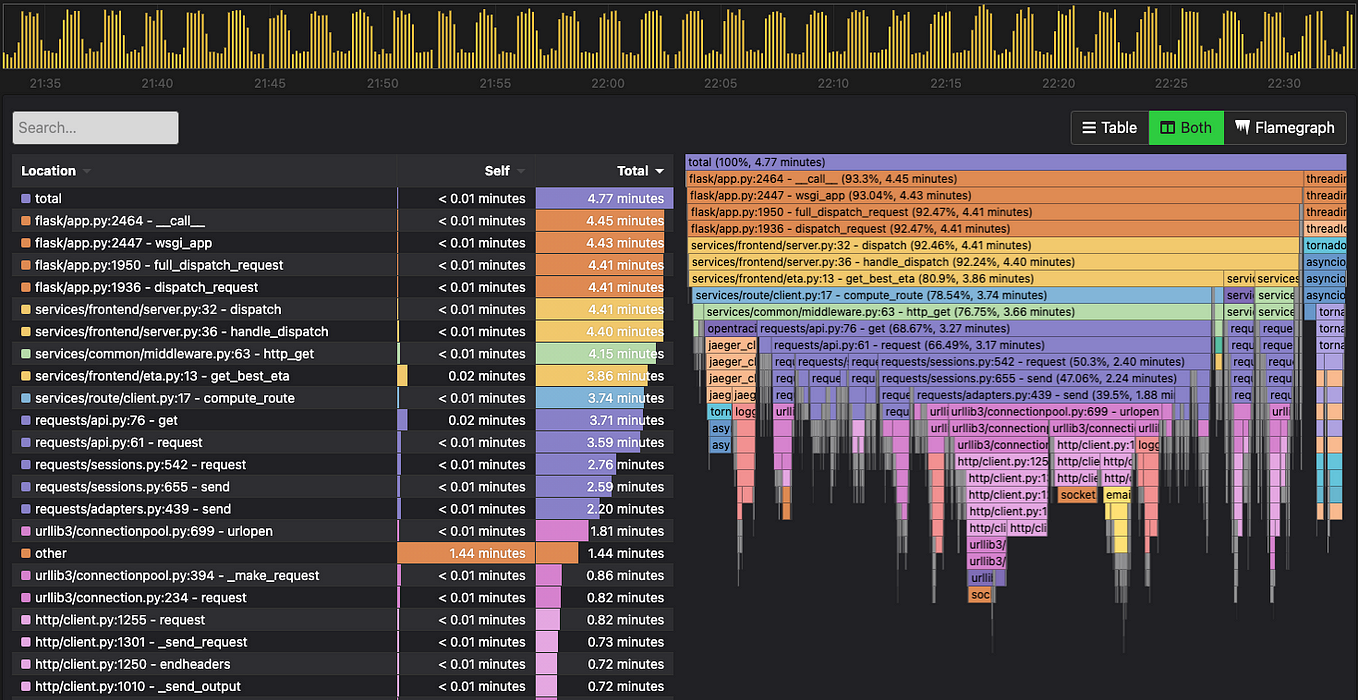
Task: Click the requests/api.py:76 get row
Action: click(200, 420)
